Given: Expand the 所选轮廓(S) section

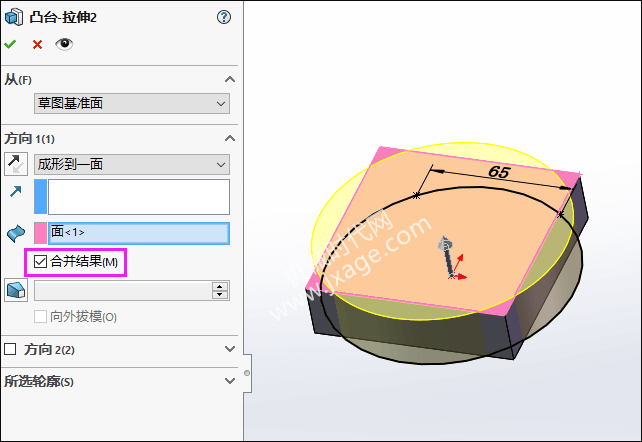Looking at the screenshot, I should pos(230,381).
